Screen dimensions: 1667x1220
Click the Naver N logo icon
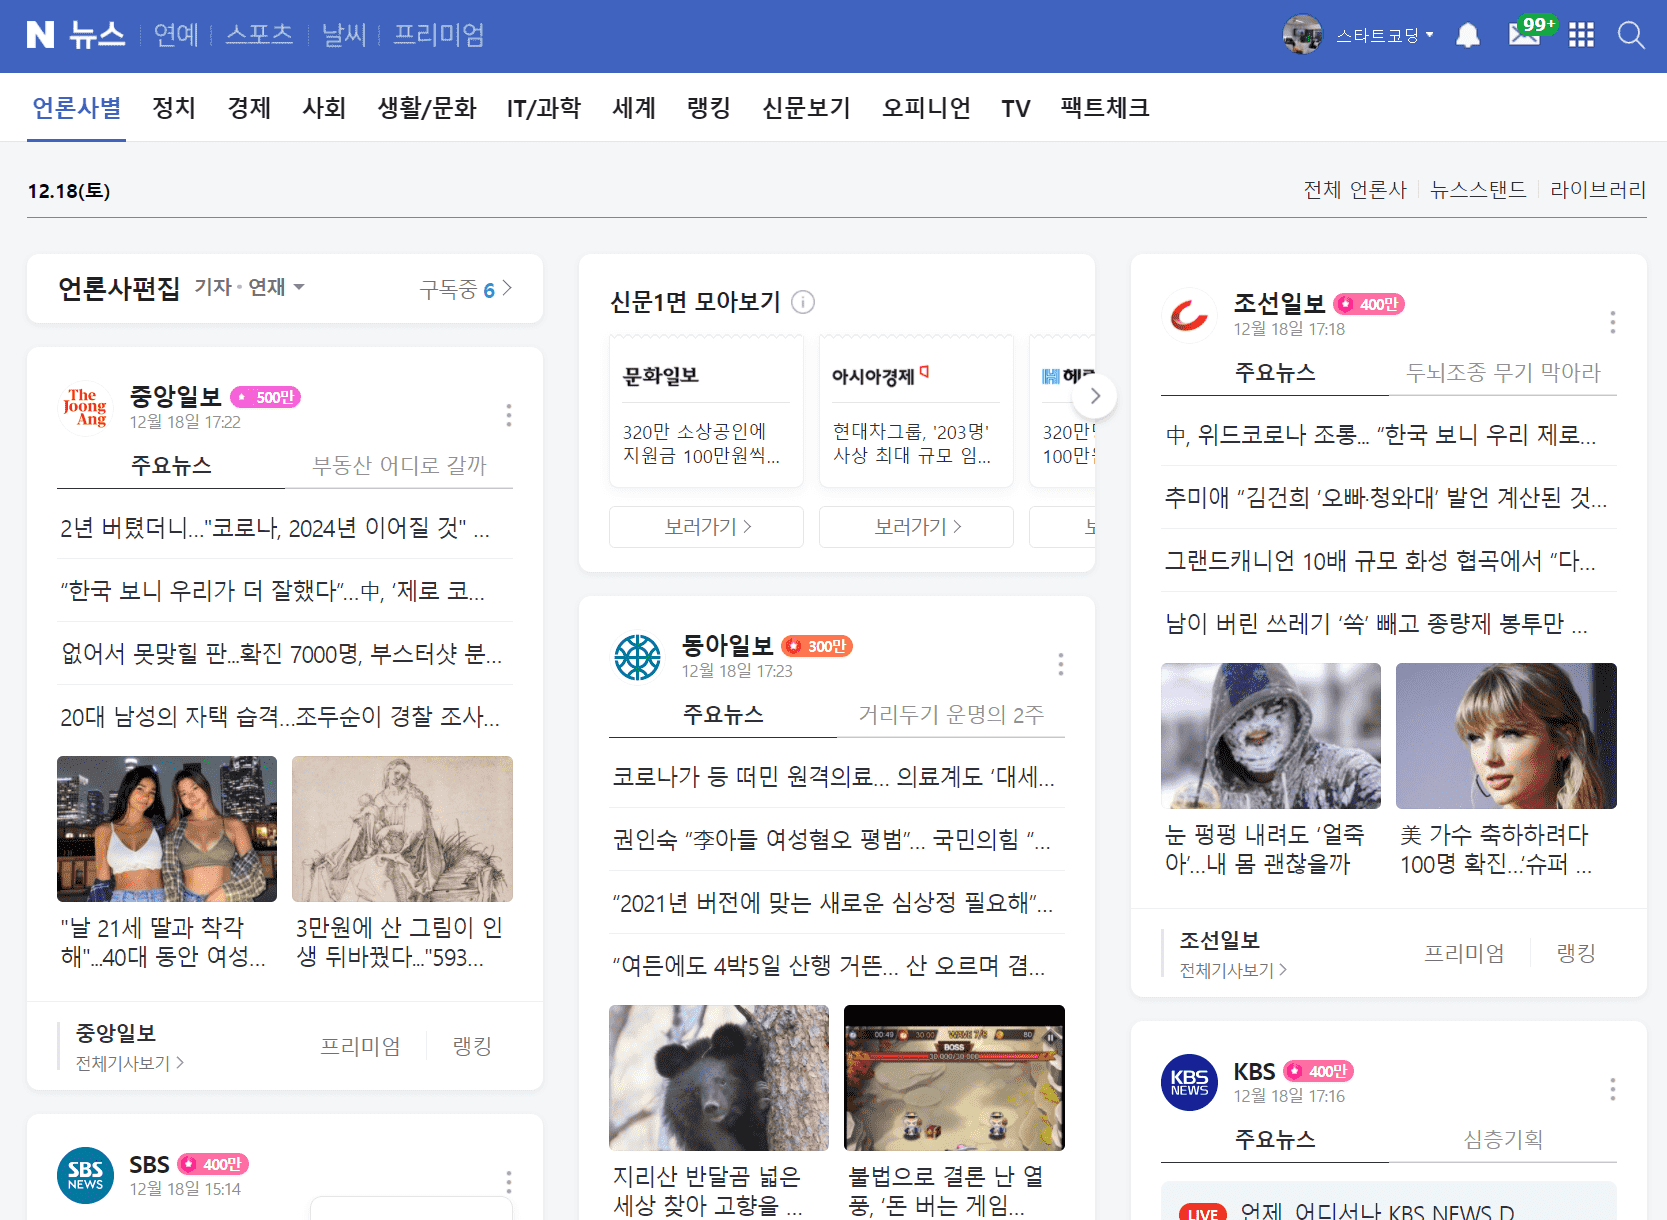(40, 35)
